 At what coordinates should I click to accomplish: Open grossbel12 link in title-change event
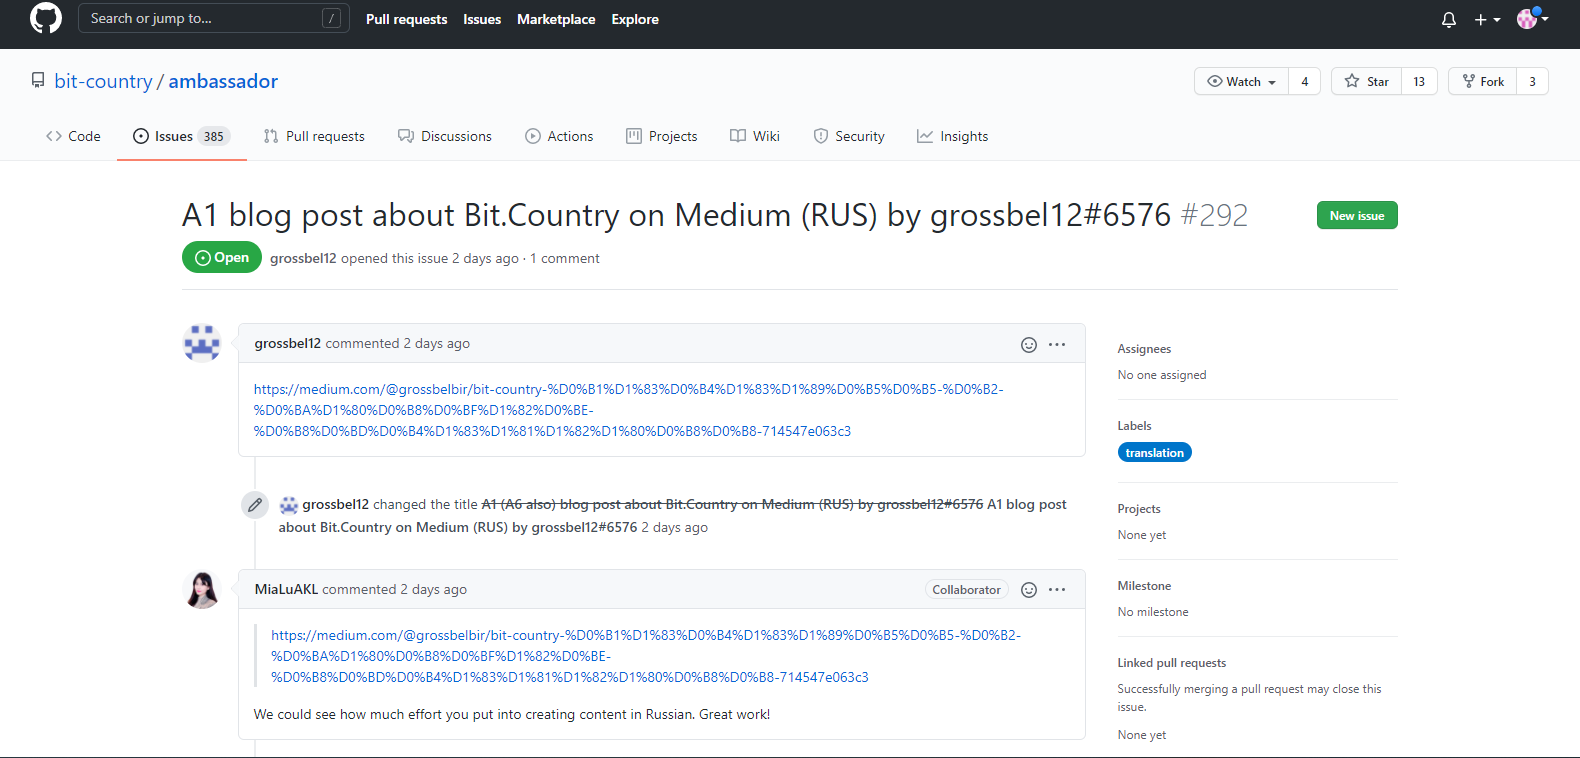pyautogui.click(x=336, y=504)
